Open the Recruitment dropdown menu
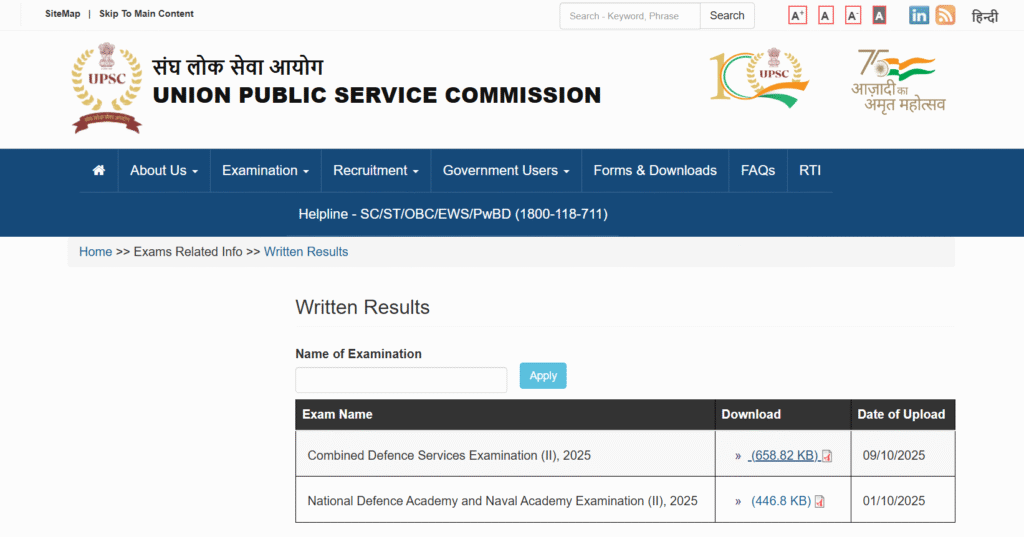This screenshot has height=537, width=1024. click(375, 171)
